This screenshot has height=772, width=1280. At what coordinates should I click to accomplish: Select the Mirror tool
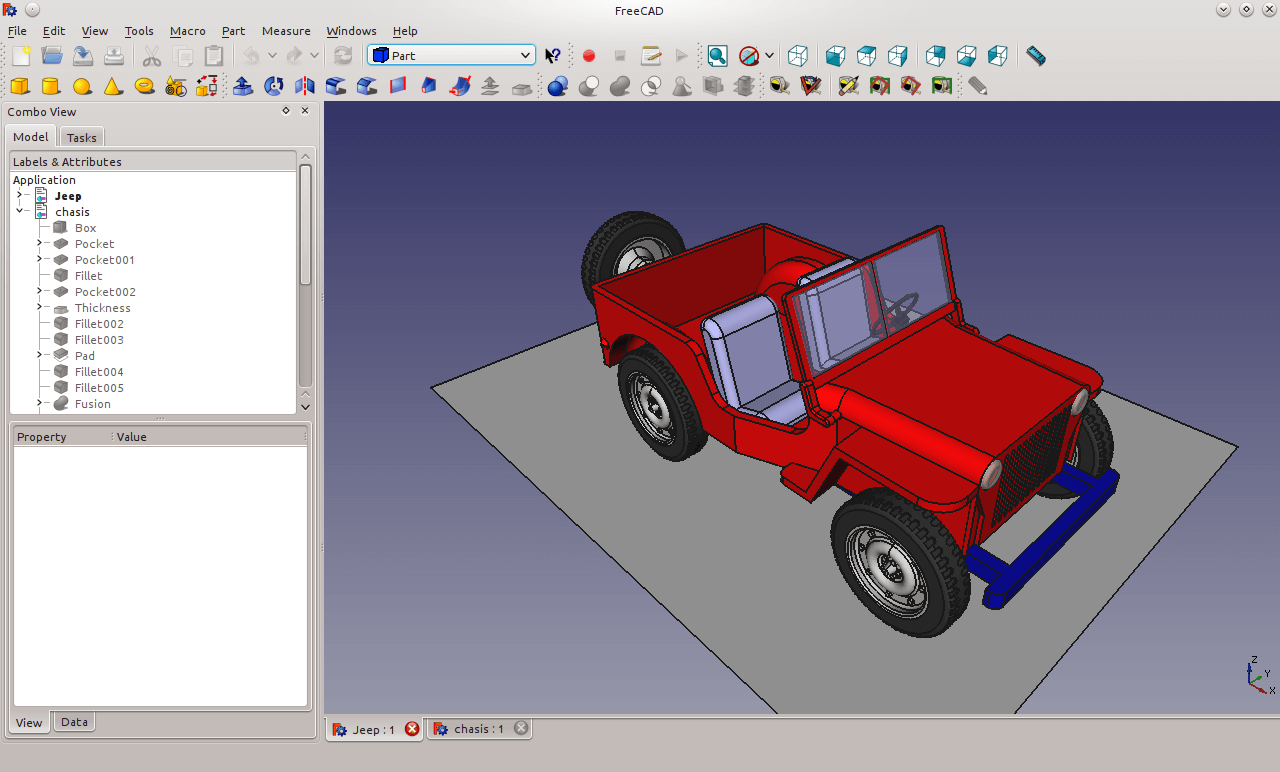coord(304,87)
